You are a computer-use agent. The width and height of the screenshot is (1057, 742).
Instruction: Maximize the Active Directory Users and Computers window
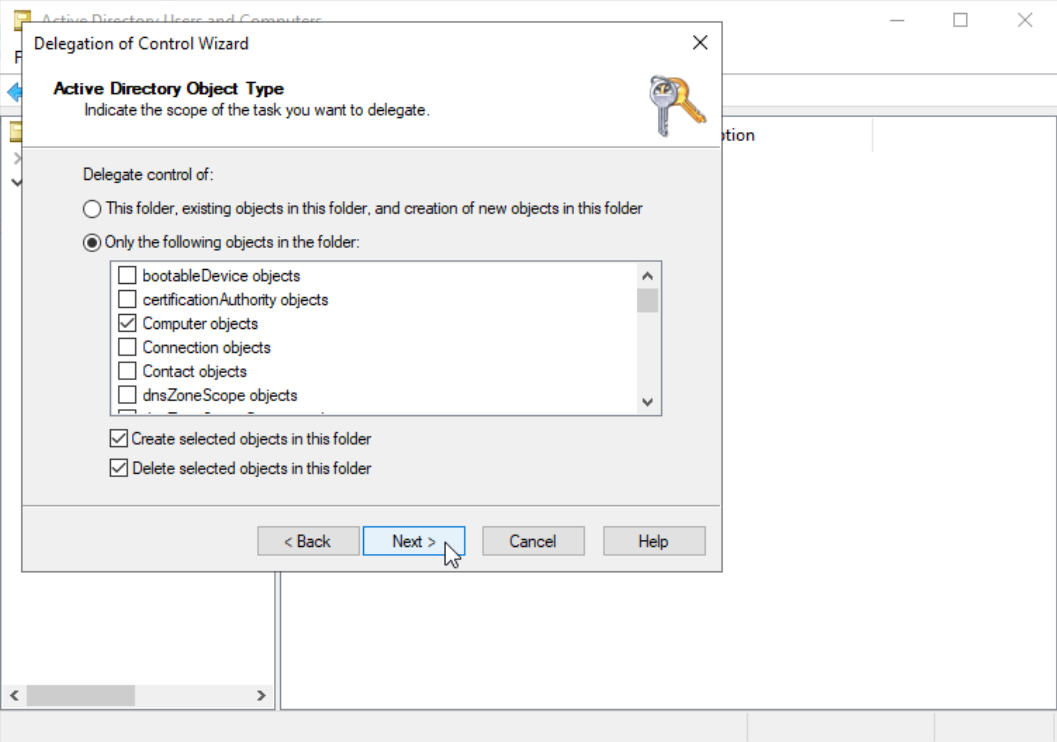click(961, 20)
